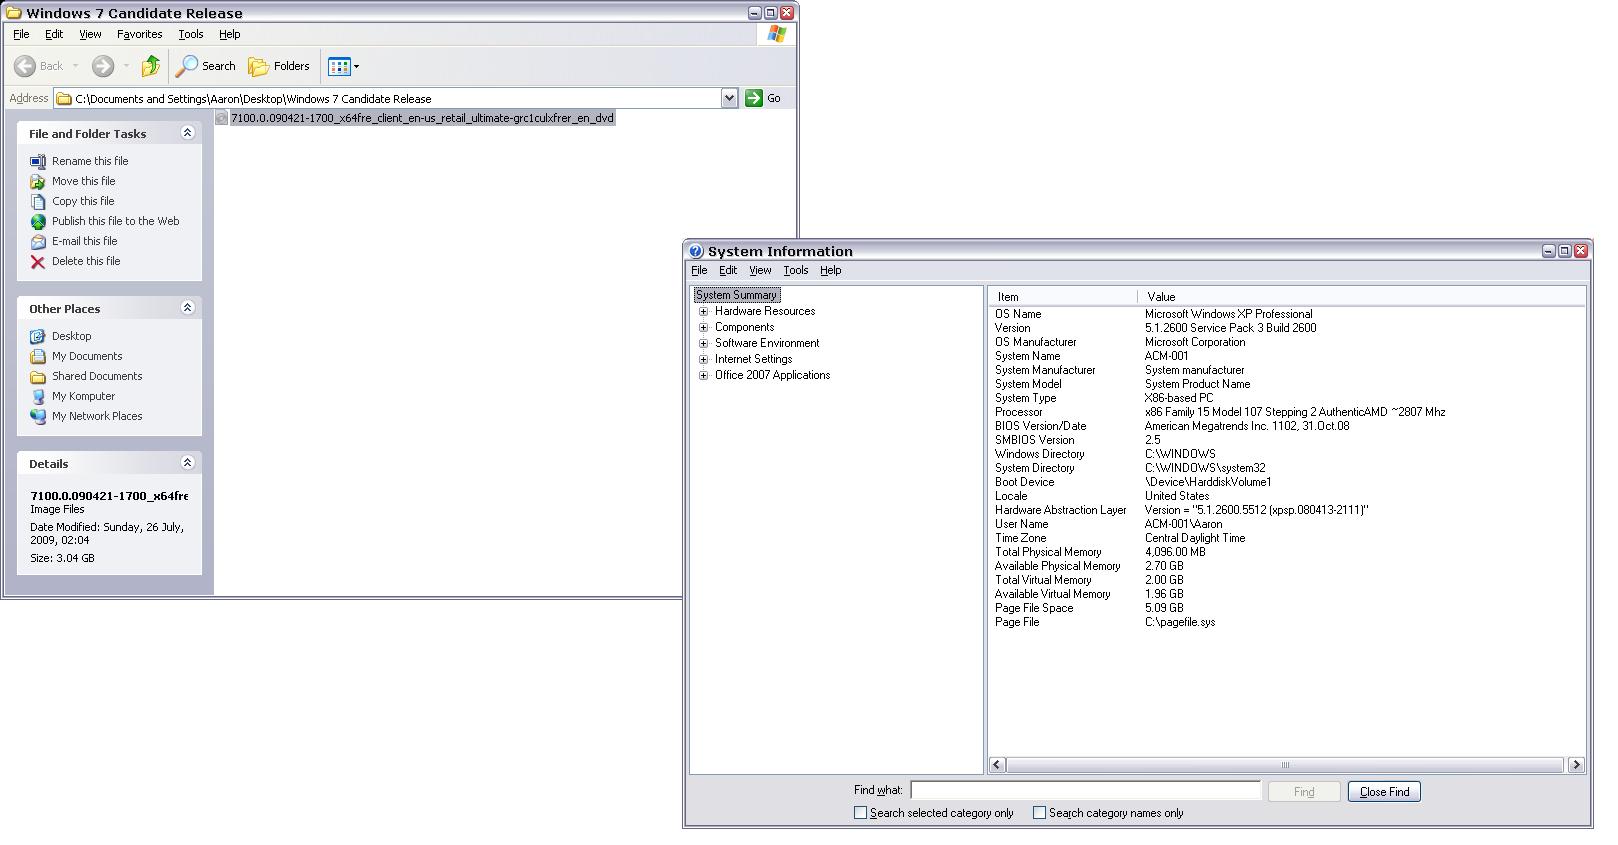
Task: Click the My Komputer icon
Action: click(38, 397)
